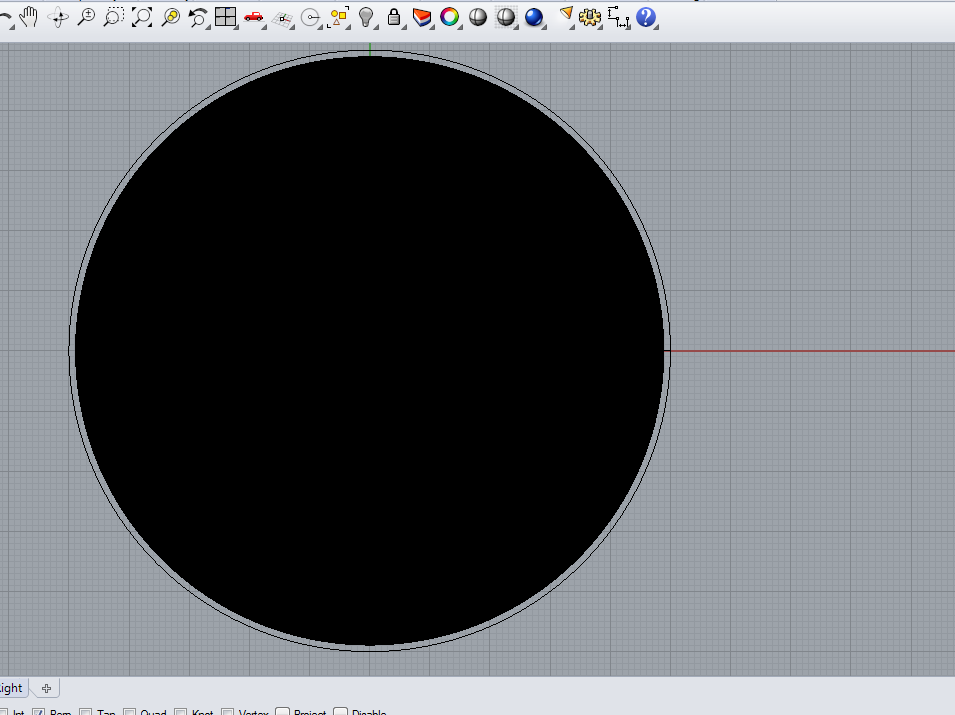The width and height of the screenshot is (955, 715).
Task: Activate the Rotate view tool
Action: (58, 17)
